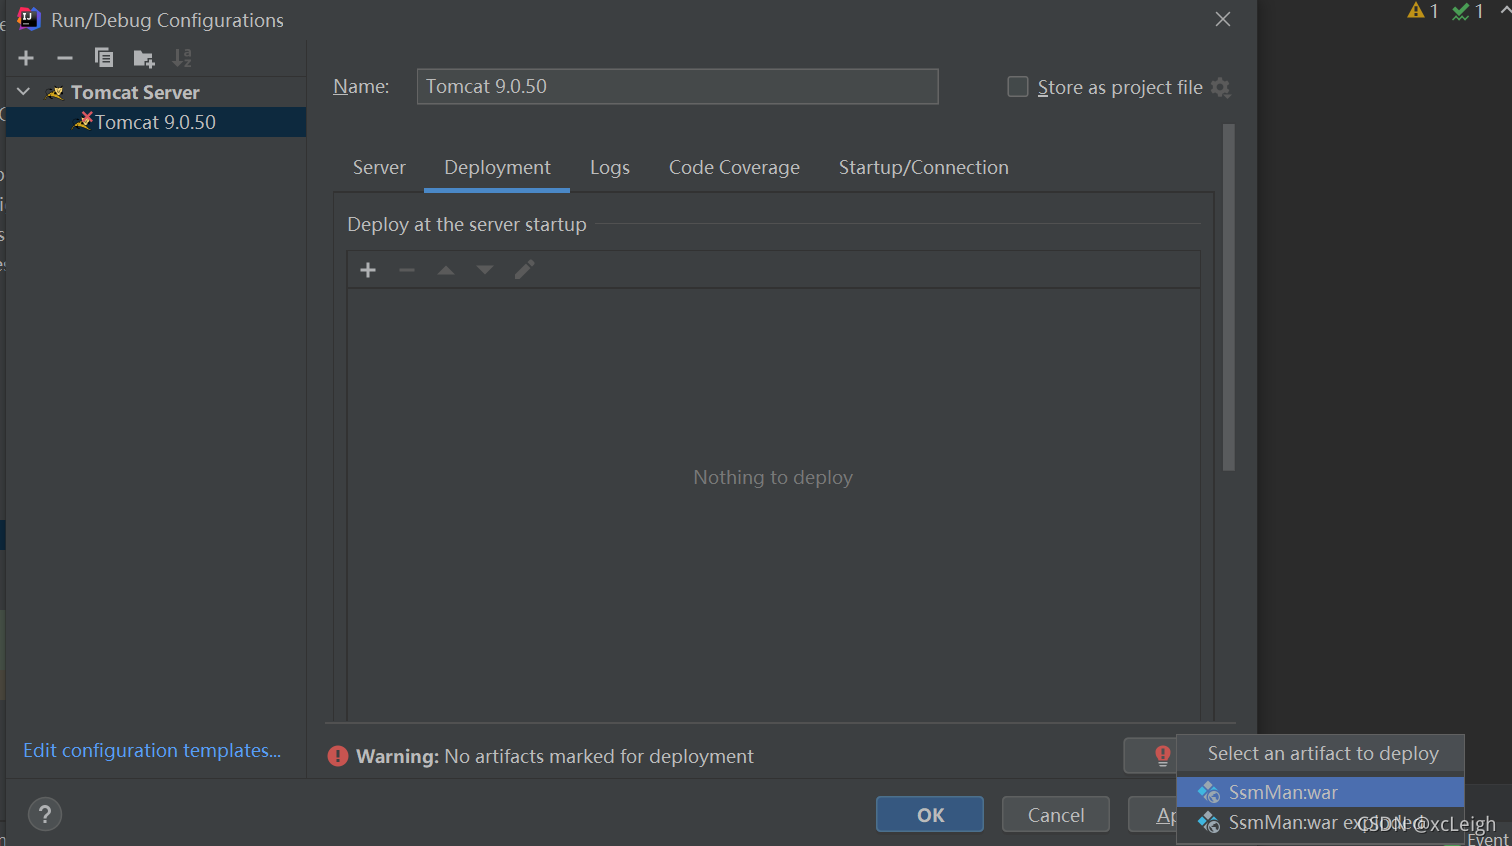Click the vertical scrollbar of dialog
Viewport: 1512px width, 846px height.
pyautogui.click(x=1229, y=297)
